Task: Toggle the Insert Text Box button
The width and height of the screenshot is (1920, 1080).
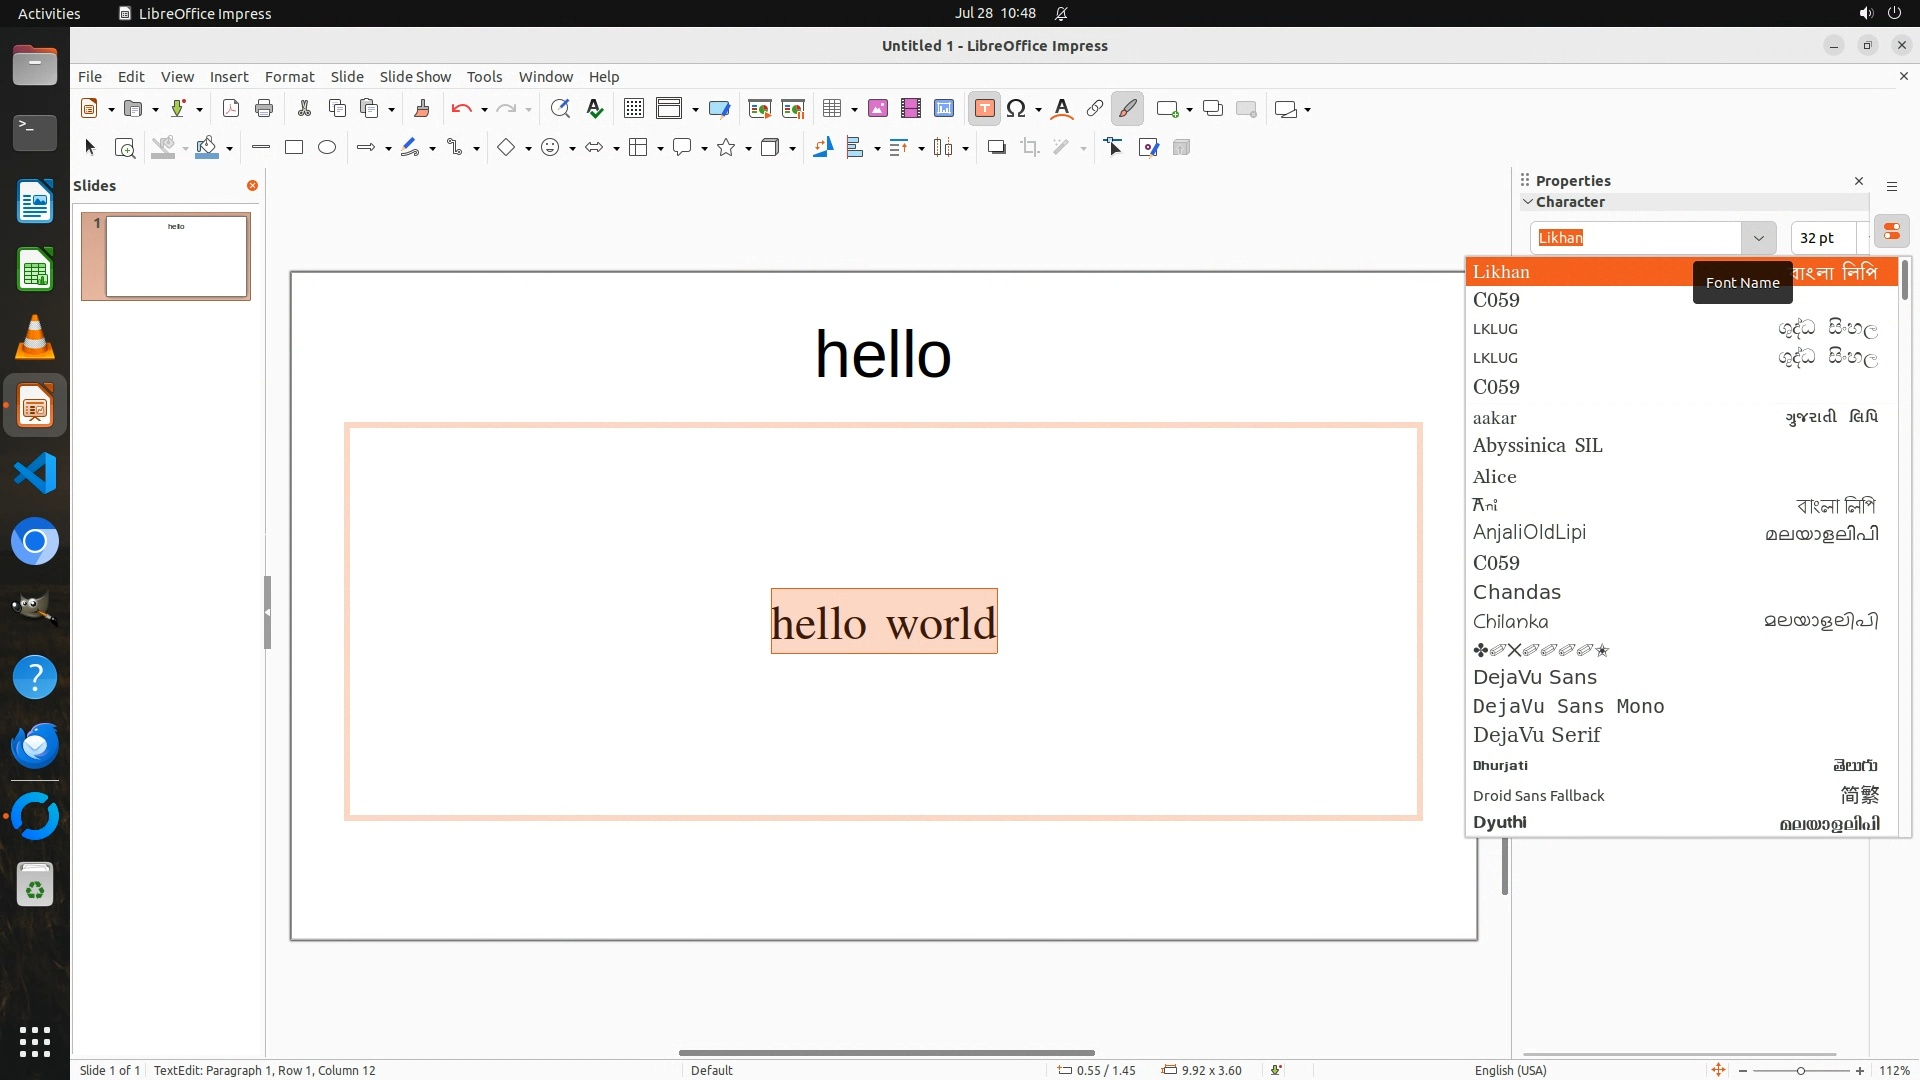Action: pyautogui.click(x=984, y=109)
